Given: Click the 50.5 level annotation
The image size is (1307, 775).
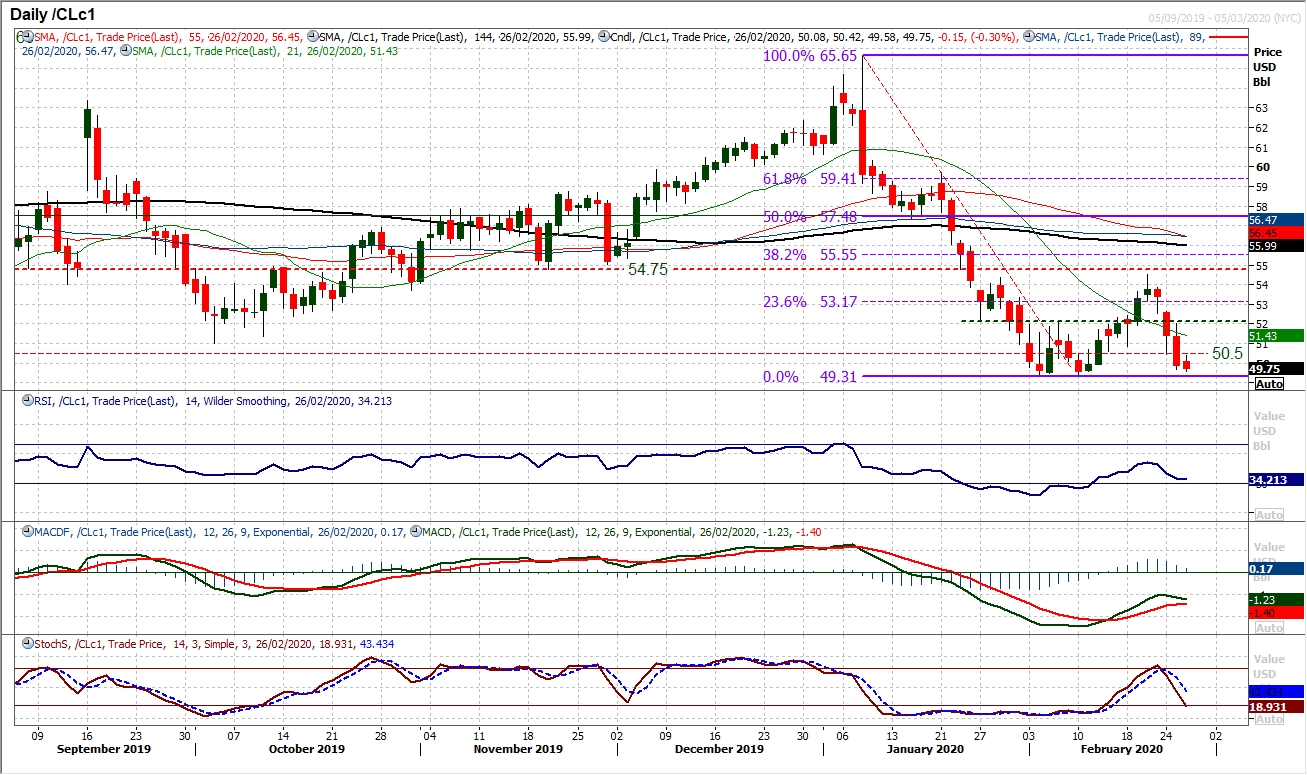Looking at the screenshot, I should click(1226, 353).
